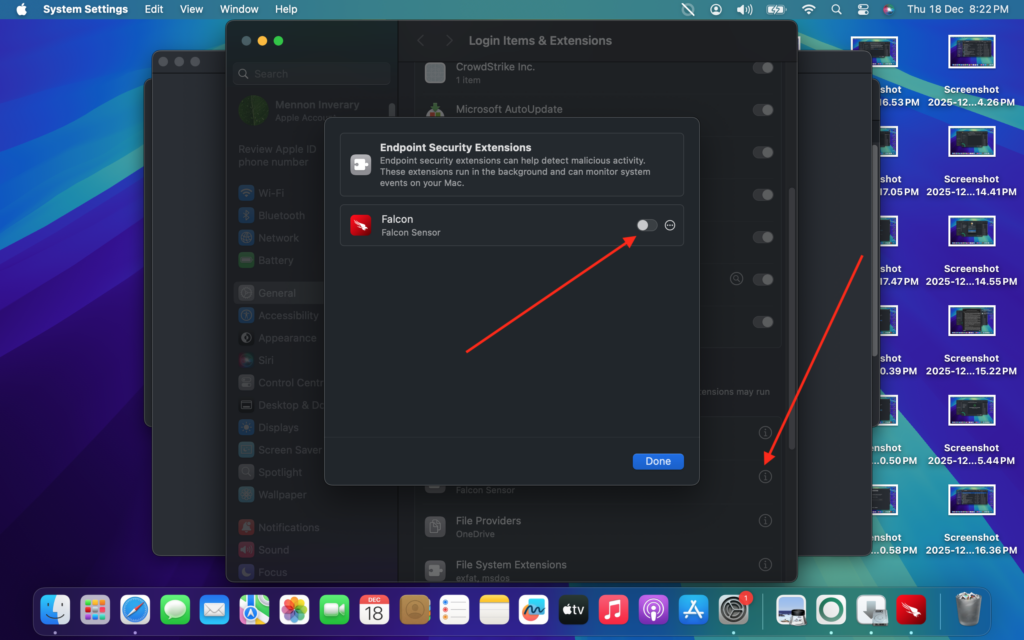Screen dimensions: 1024x640
Task: Open the Help menu
Action: point(286,9)
